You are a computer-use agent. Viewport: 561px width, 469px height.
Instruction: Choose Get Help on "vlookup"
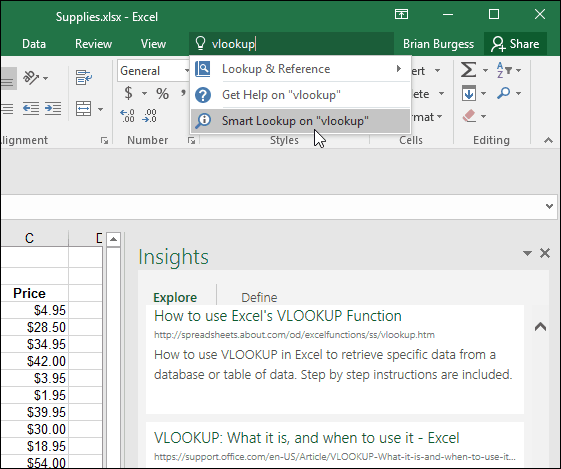(x=301, y=95)
